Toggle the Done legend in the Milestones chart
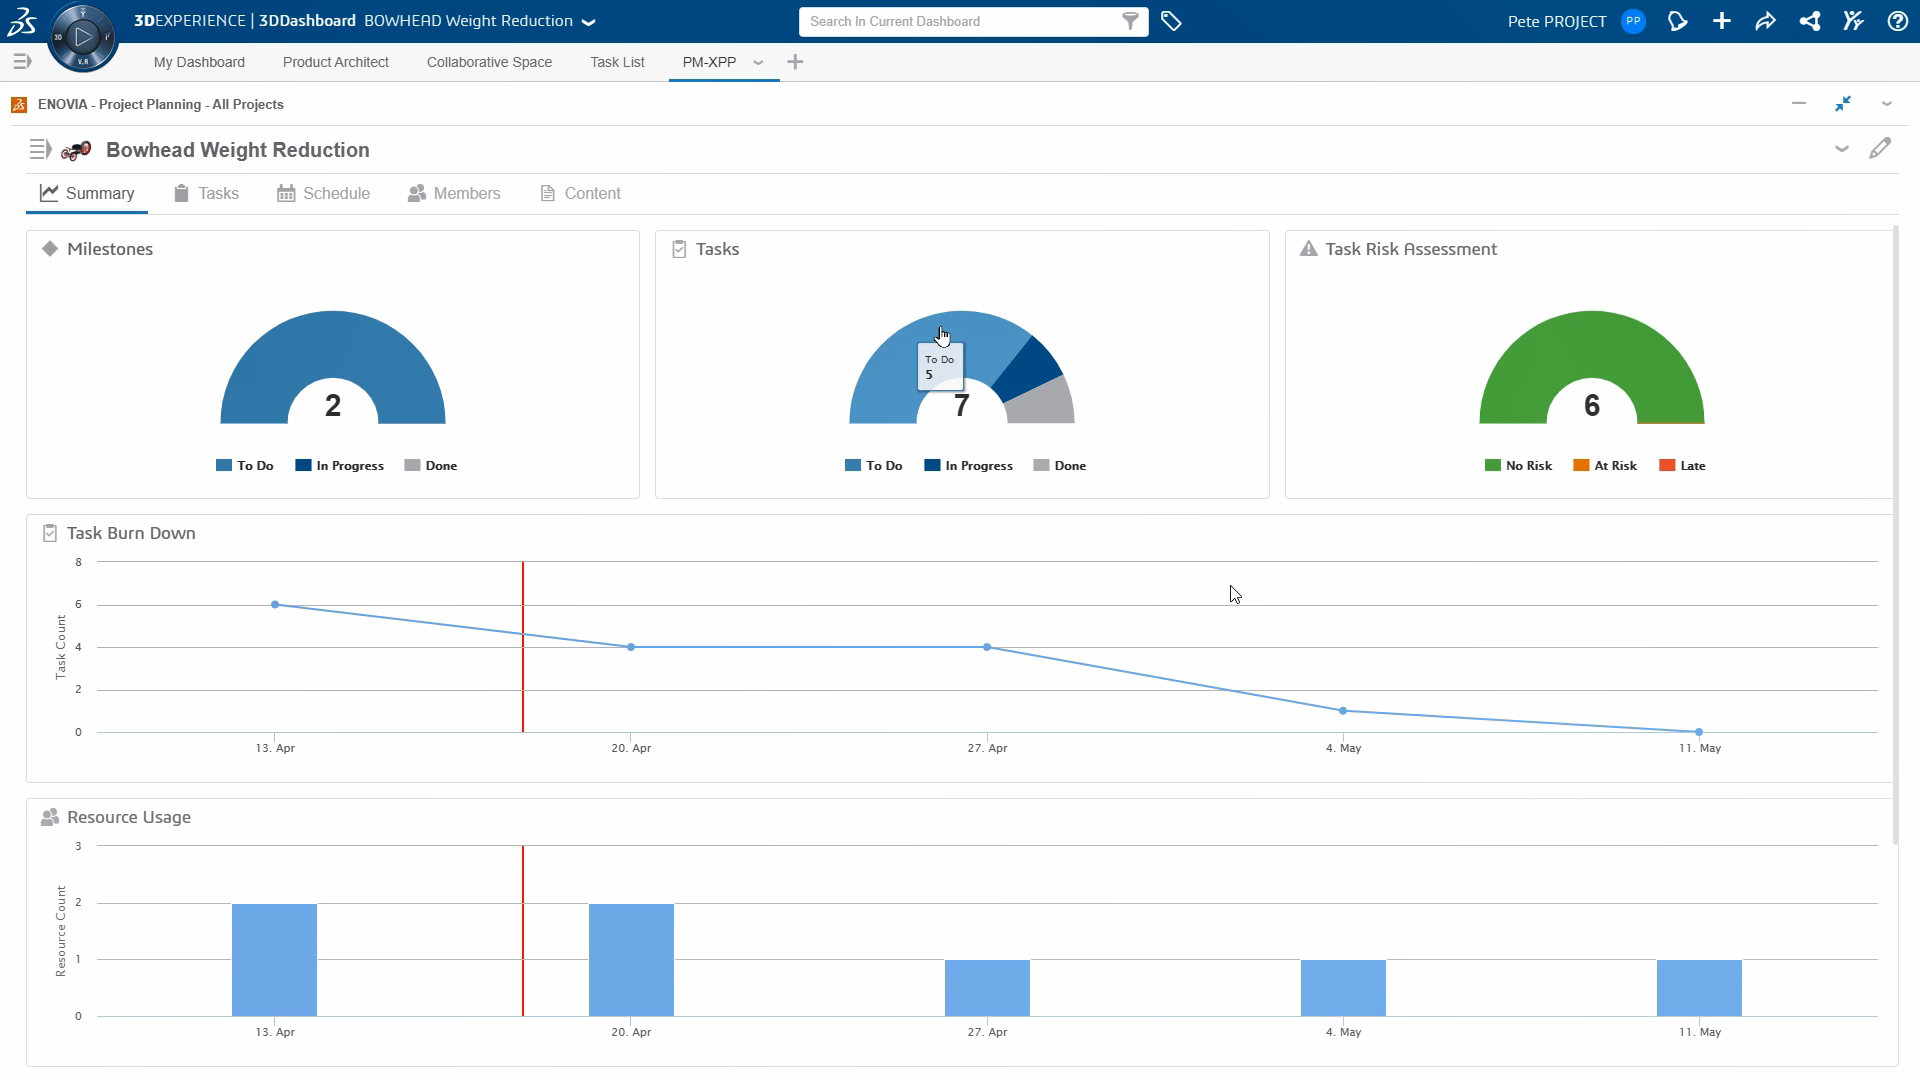The image size is (1920, 1080). tap(440, 466)
